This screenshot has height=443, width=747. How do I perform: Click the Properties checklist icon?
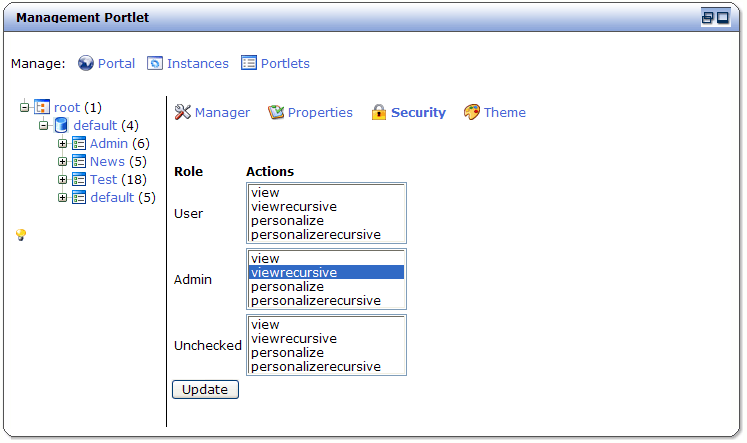click(x=276, y=112)
